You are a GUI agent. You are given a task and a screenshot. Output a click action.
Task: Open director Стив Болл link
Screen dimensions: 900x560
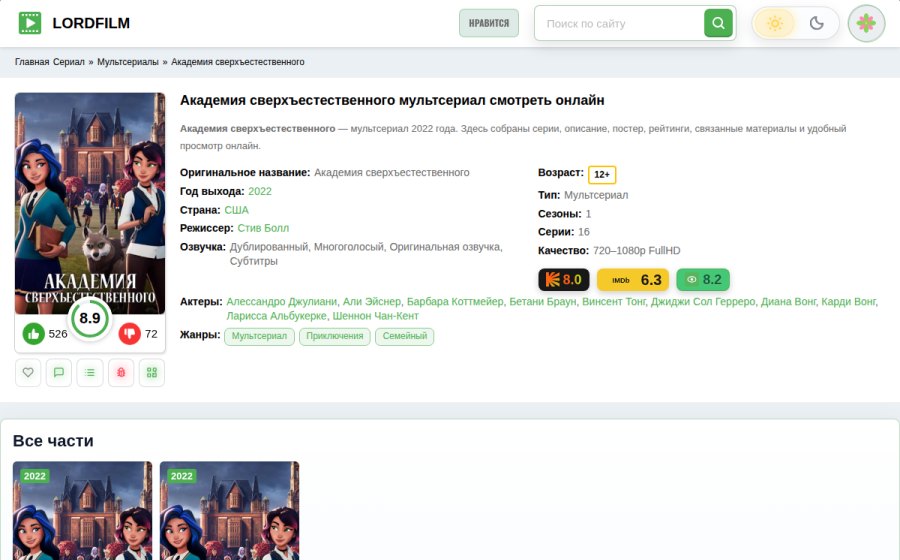tap(263, 228)
